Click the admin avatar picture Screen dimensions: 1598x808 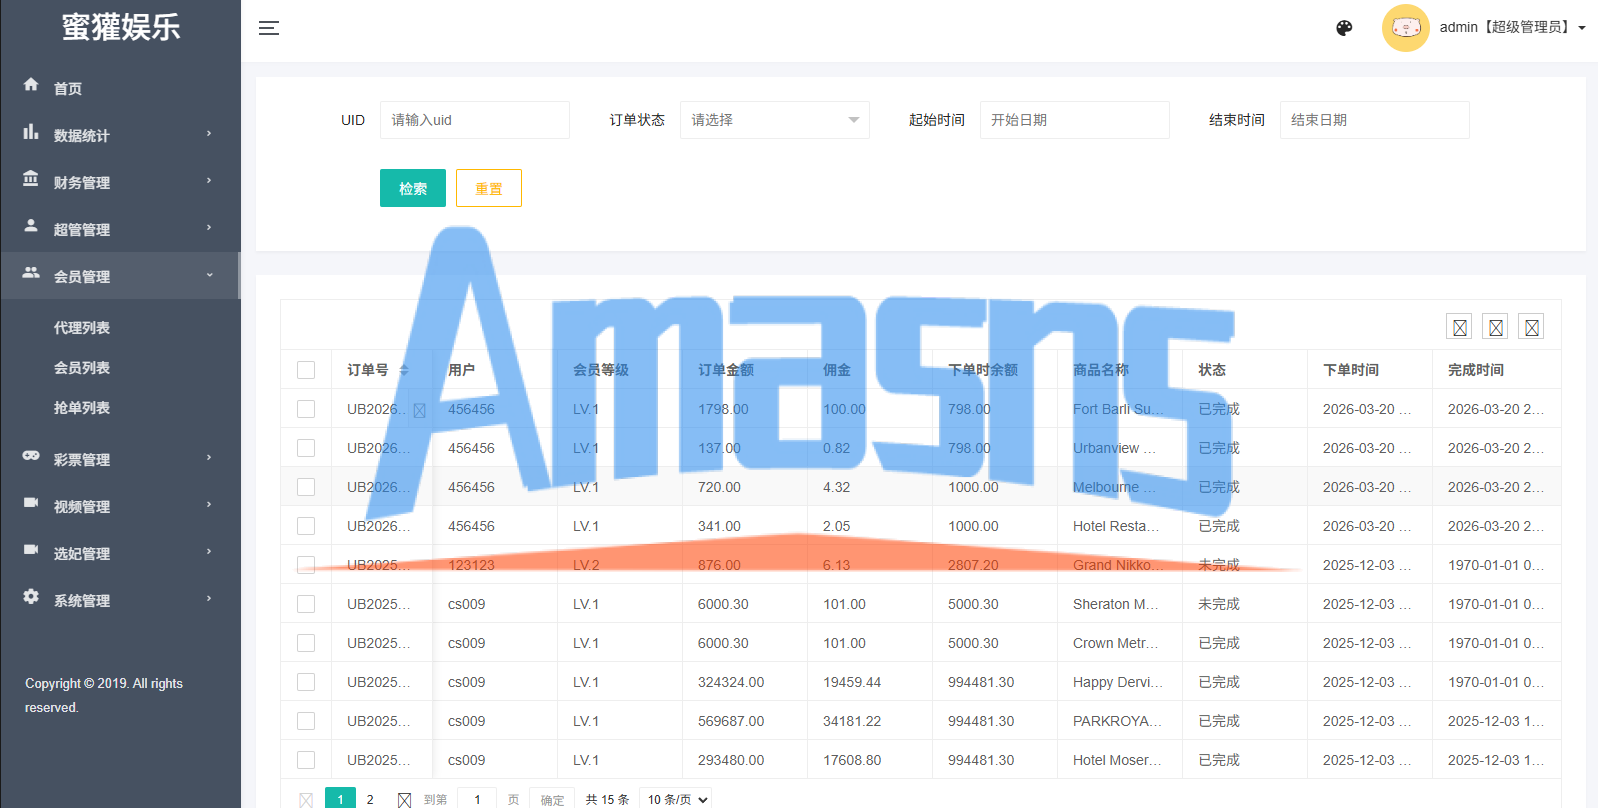pos(1406,28)
